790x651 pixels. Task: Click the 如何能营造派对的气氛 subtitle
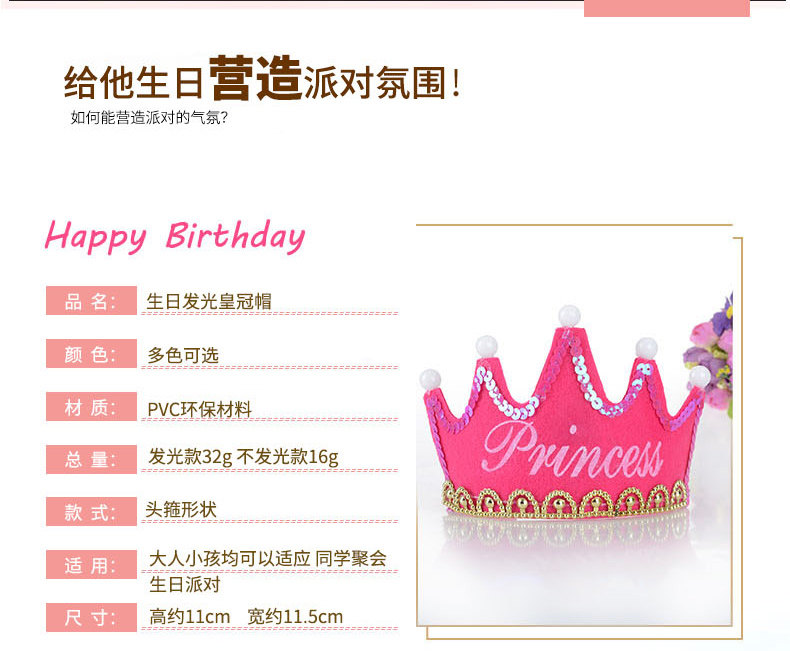(x=149, y=117)
